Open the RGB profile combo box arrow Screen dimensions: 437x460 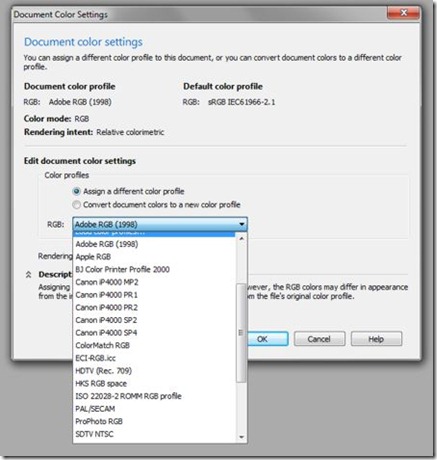[242, 224]
